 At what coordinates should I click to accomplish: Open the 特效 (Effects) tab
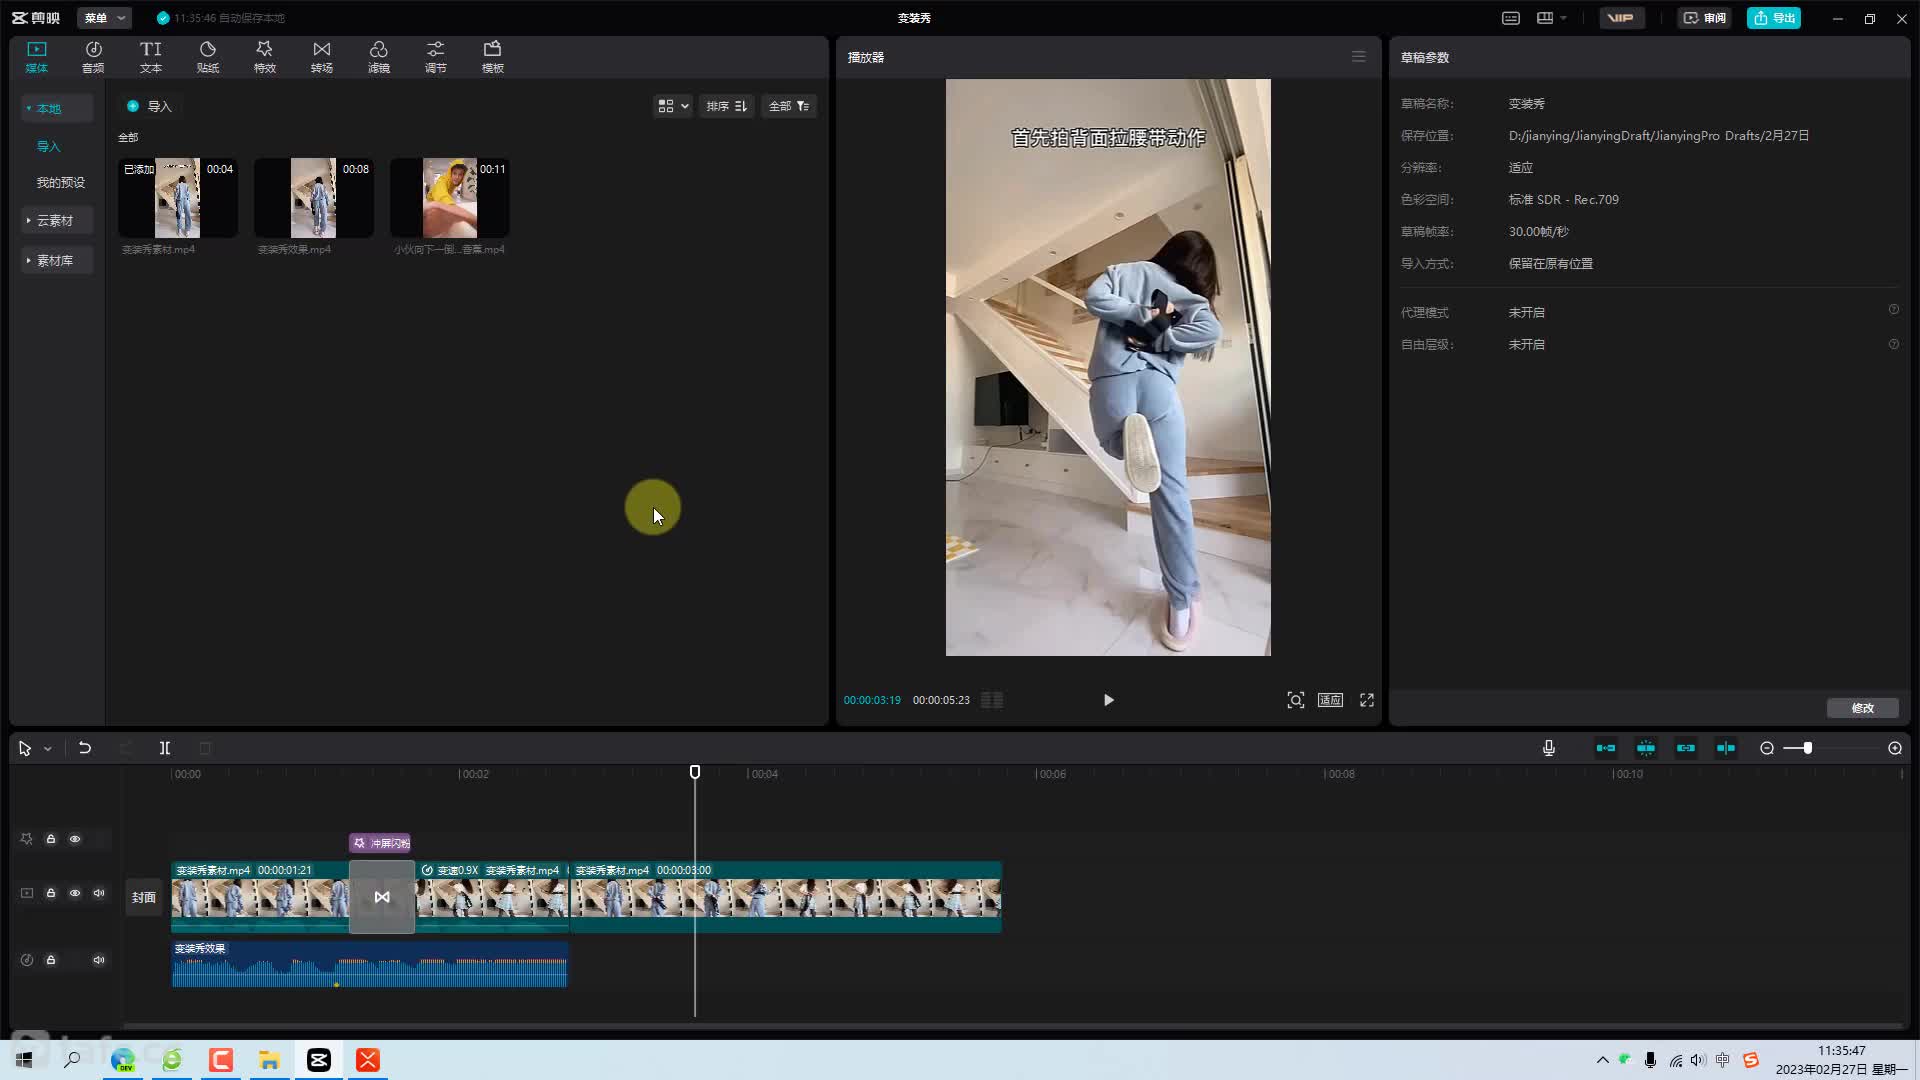pos(265,57)
